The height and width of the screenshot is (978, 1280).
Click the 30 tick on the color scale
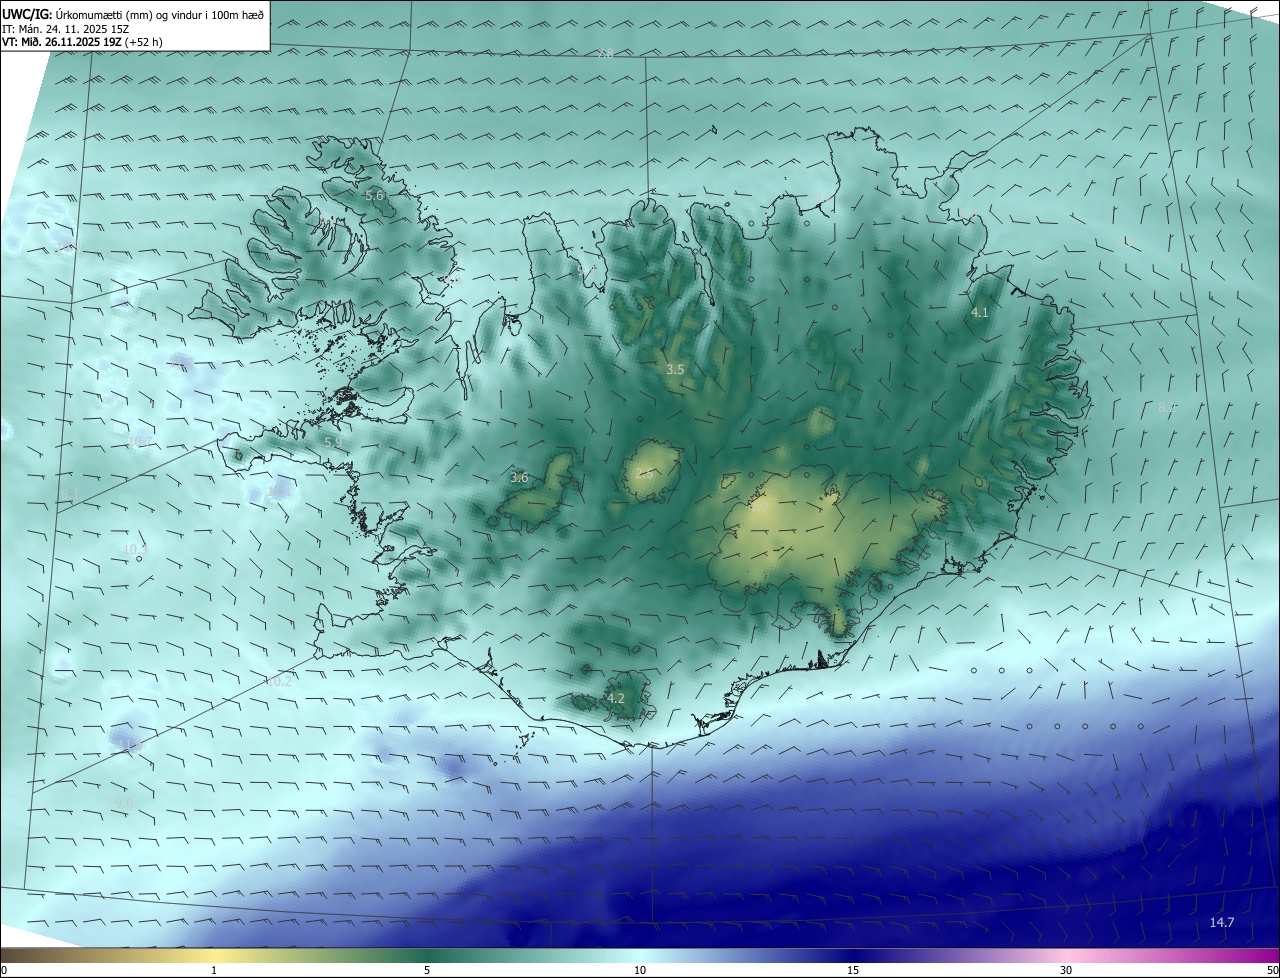click(x=1066, y=970)
